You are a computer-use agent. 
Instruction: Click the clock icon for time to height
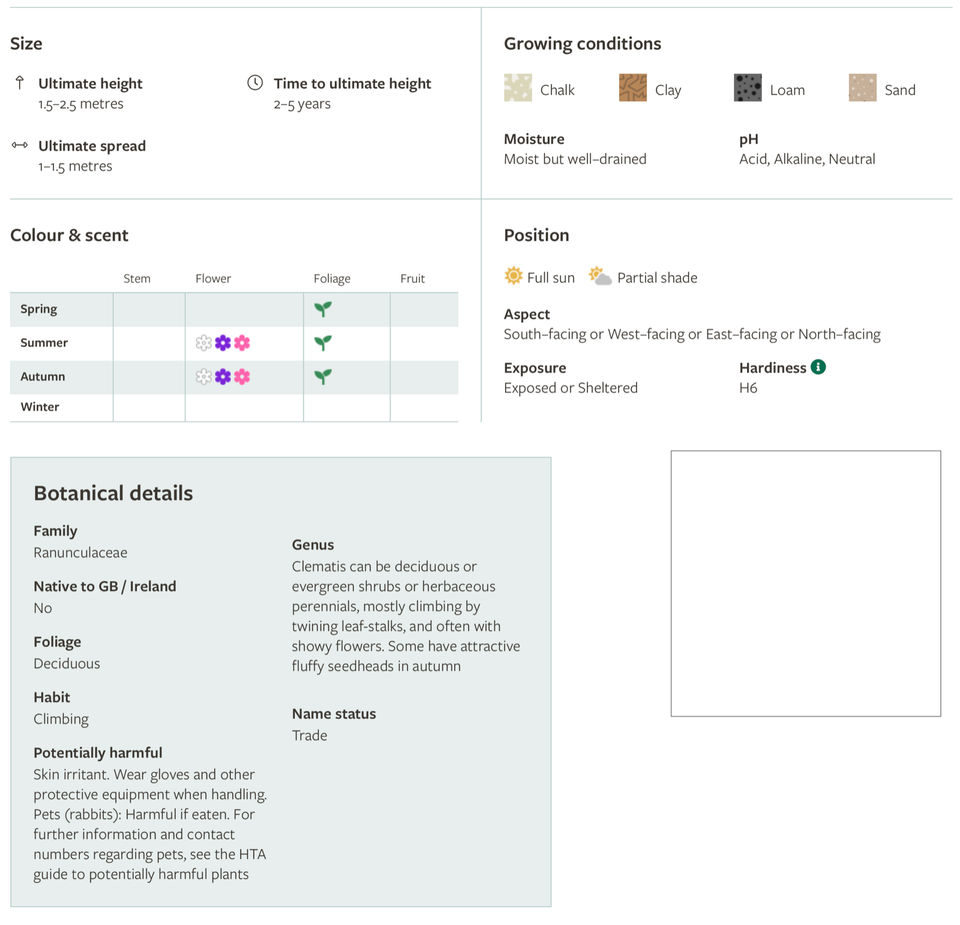pos(255,83)
